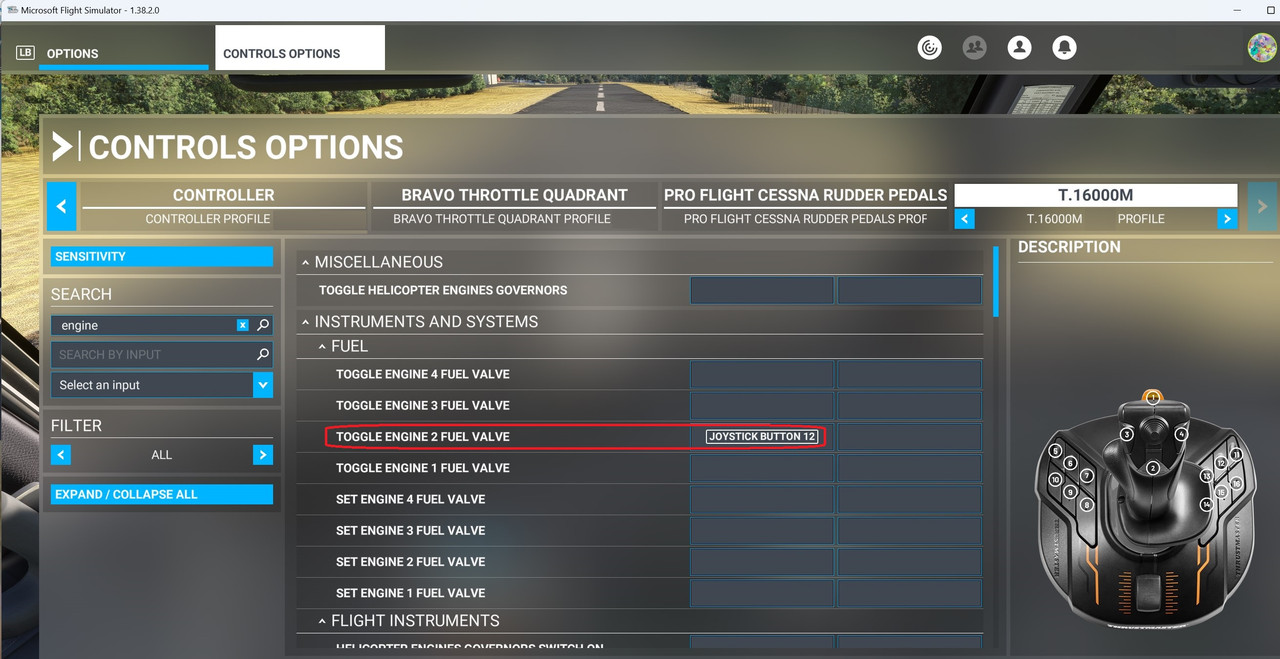The height and width of the screenshot is (659, 1280).
Task: Click the device list left arrow
Action: click(x=61, y=207)
